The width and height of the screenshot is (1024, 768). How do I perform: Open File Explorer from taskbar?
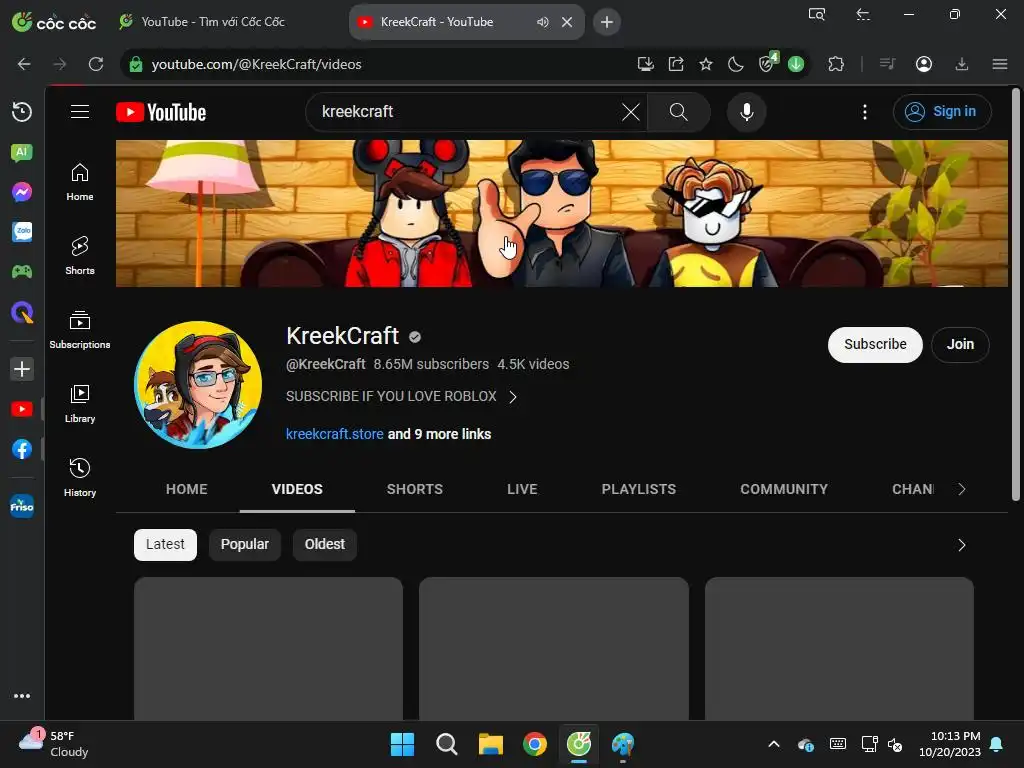pyautogui.click(x=490, y=744)
